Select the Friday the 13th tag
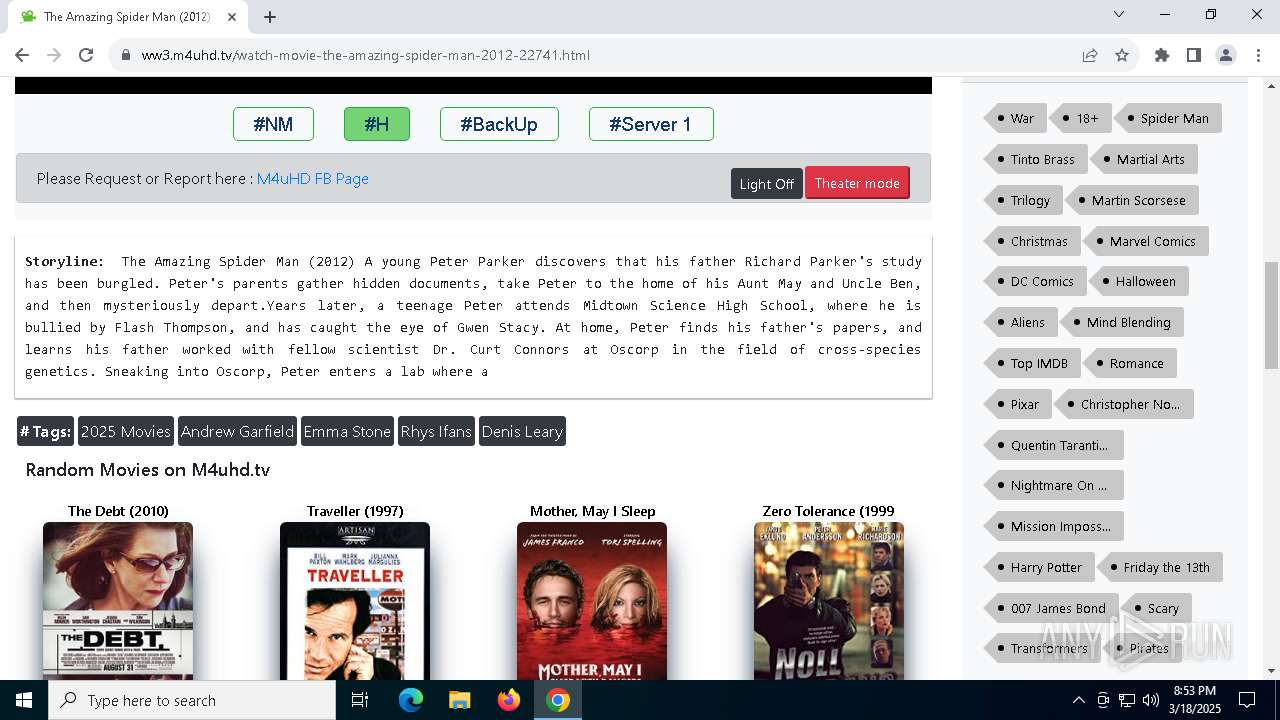 click(1160, 567)
